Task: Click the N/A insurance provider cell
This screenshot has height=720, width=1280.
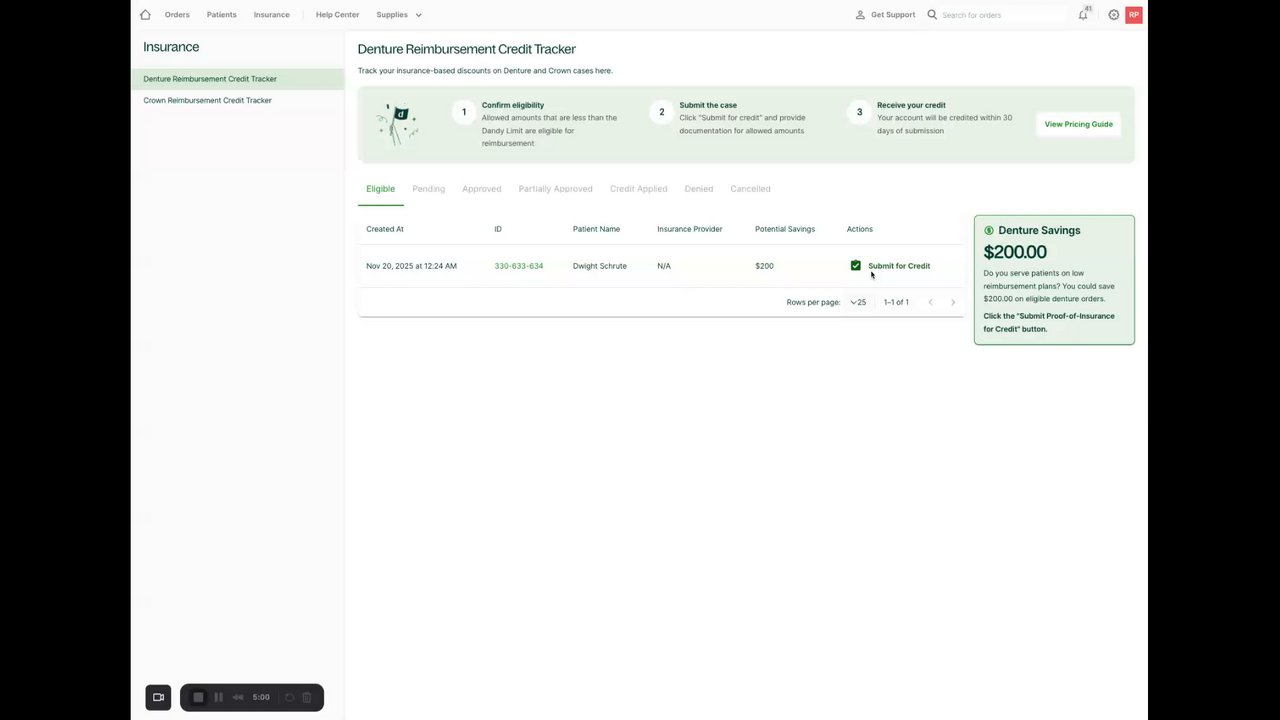Action: click(664, 266)
